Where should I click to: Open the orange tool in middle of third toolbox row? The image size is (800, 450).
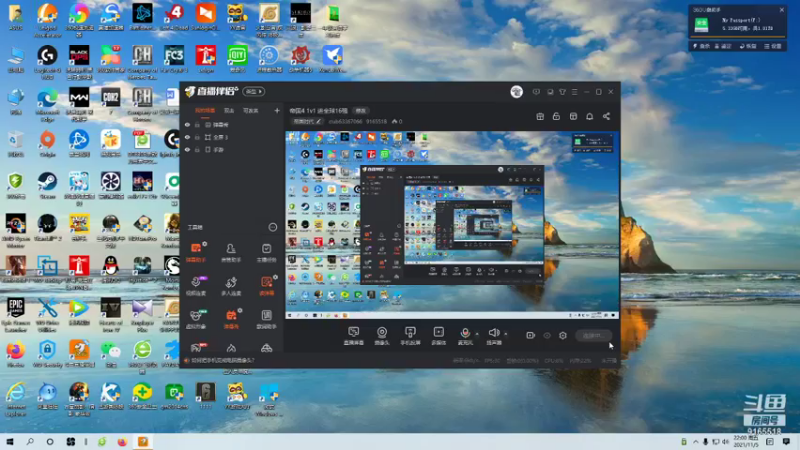tap(231, 319)
